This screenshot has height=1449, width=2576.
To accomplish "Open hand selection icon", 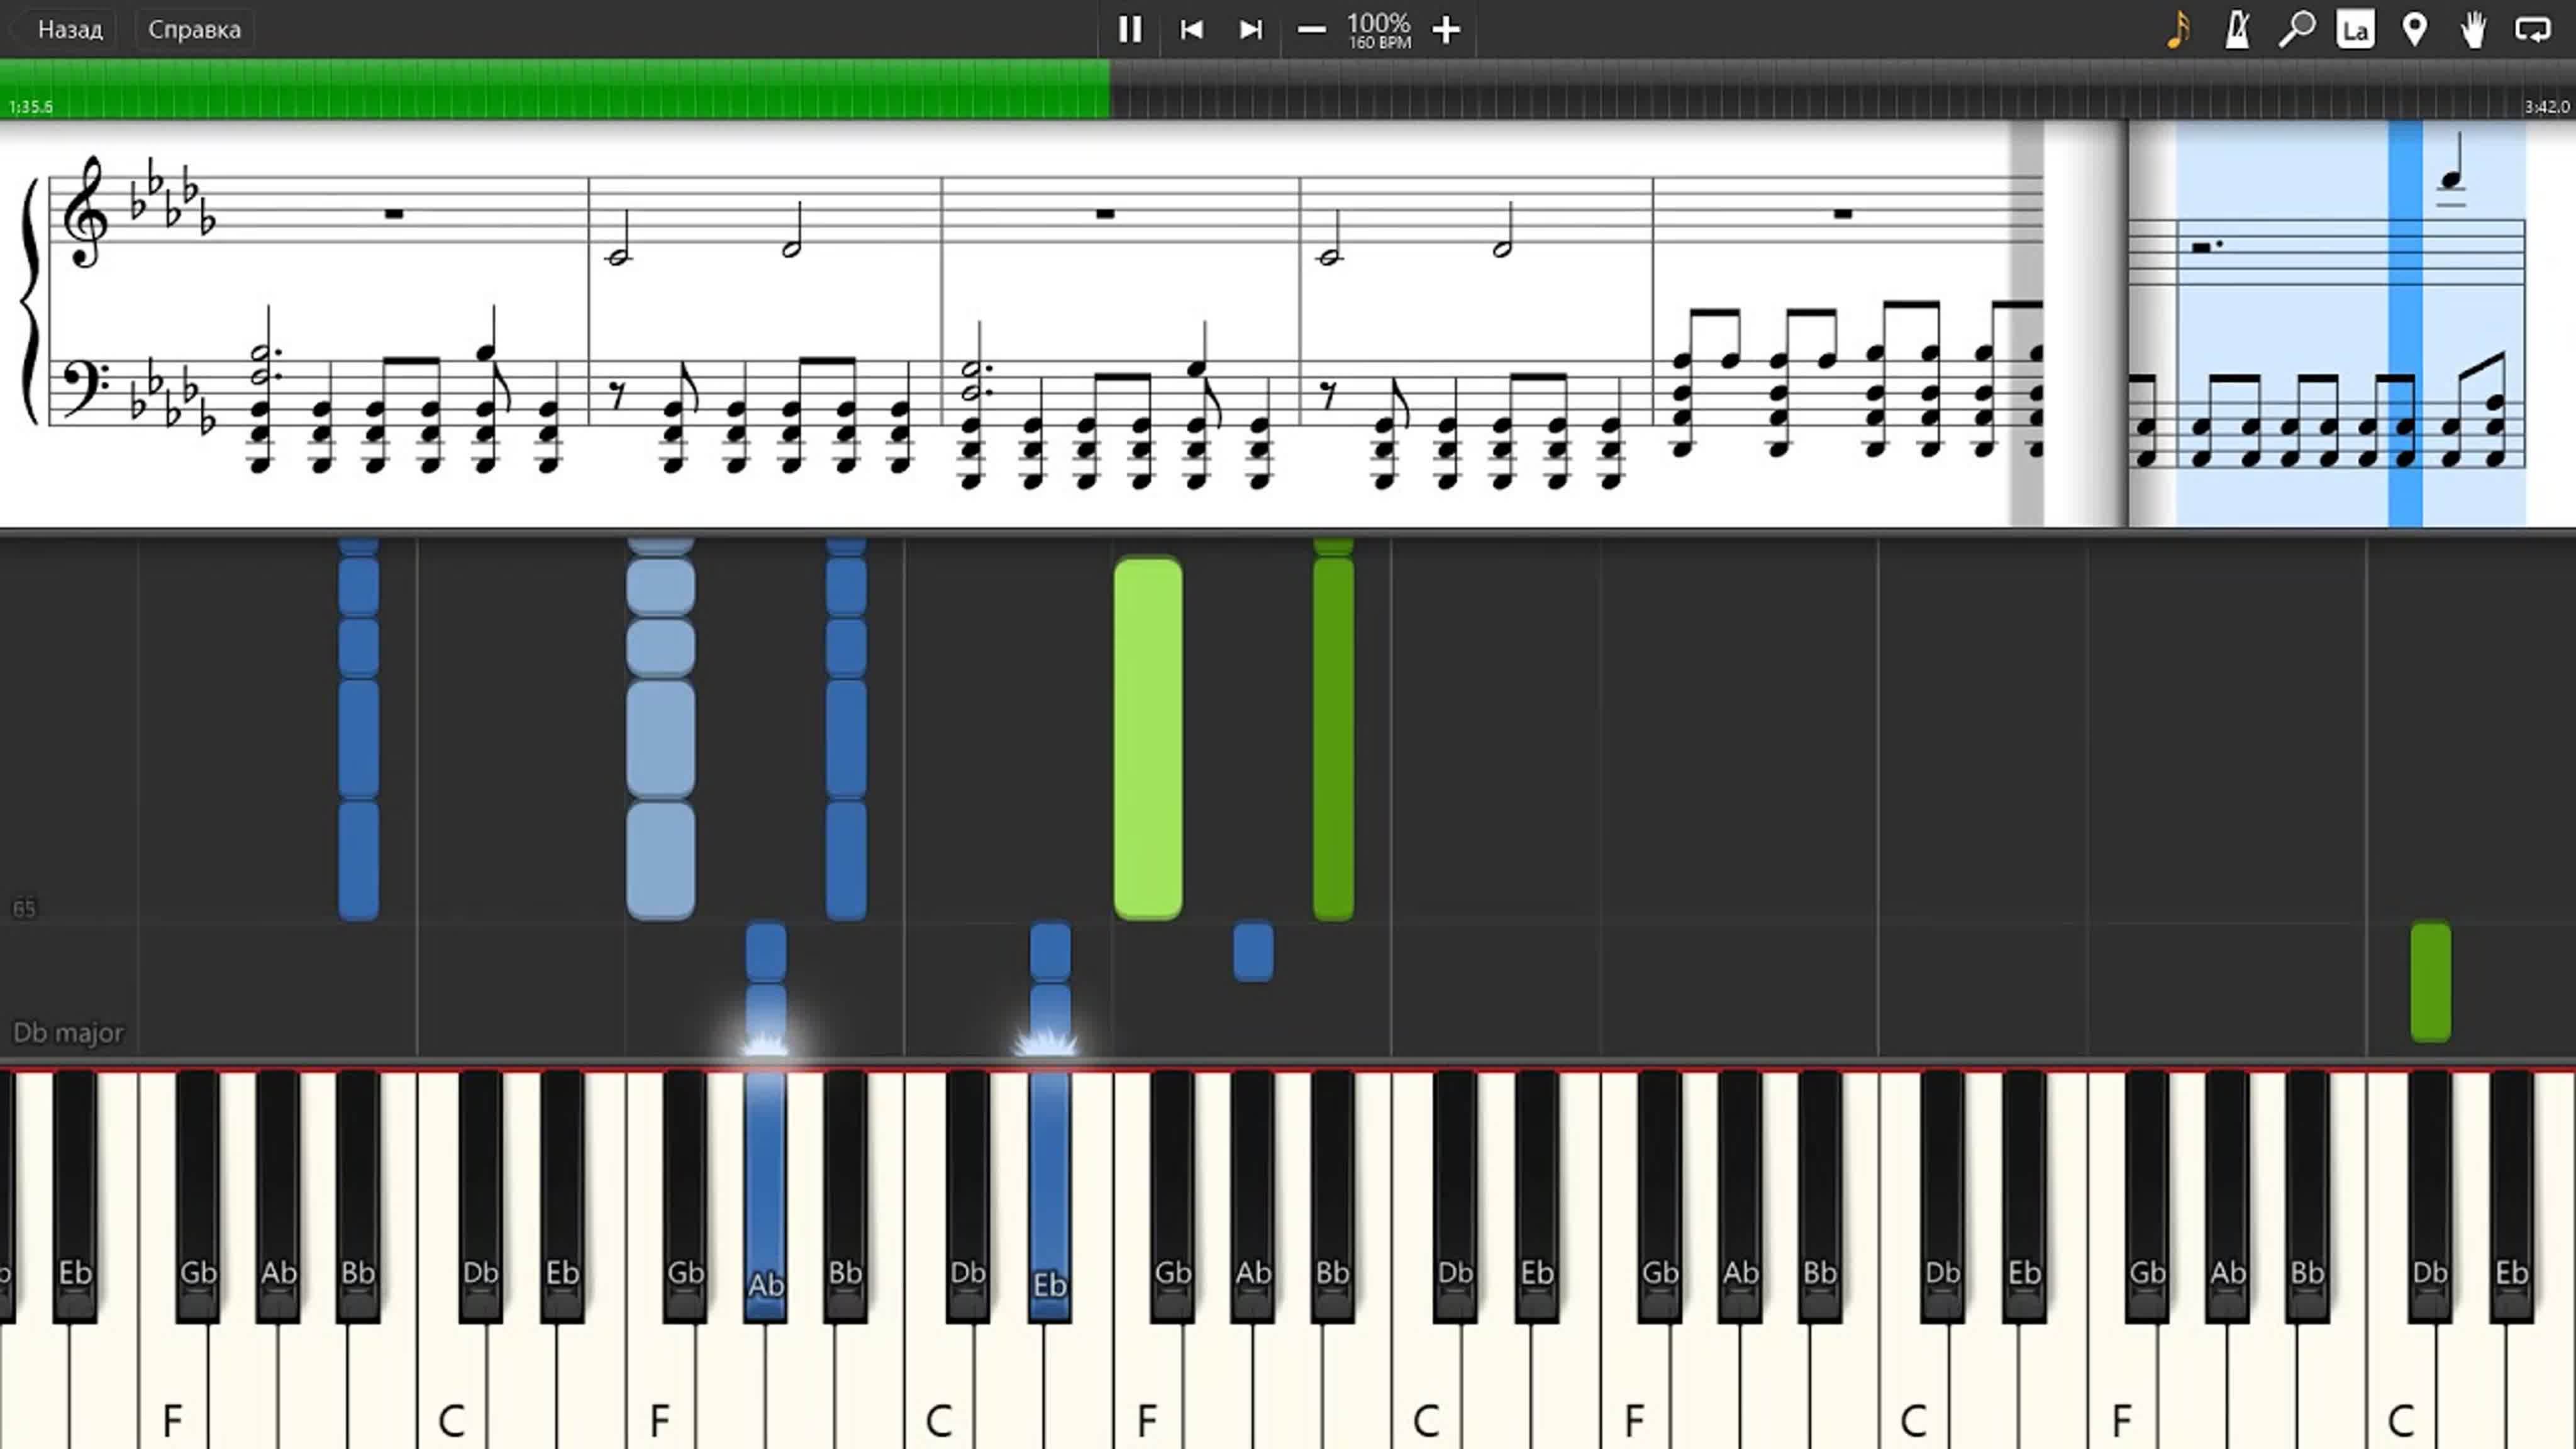I will (2473, 29).
